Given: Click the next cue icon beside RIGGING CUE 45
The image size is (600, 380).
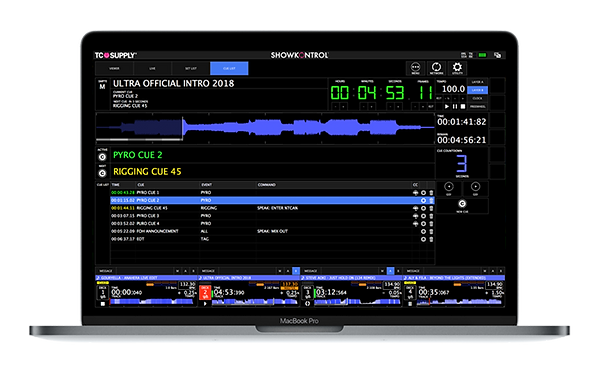Looking at the screenshot, I should click(102, 173).
